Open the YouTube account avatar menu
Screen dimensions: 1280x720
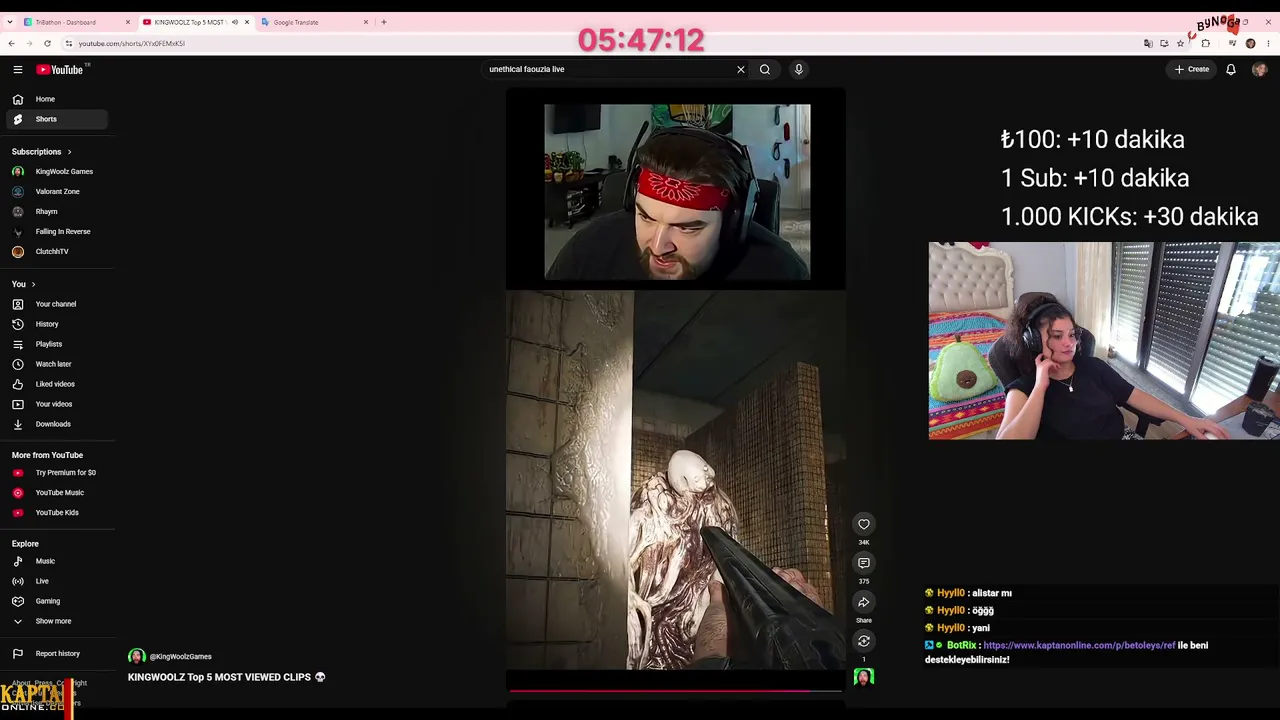pyautogui.click(x=1259, y=69)
